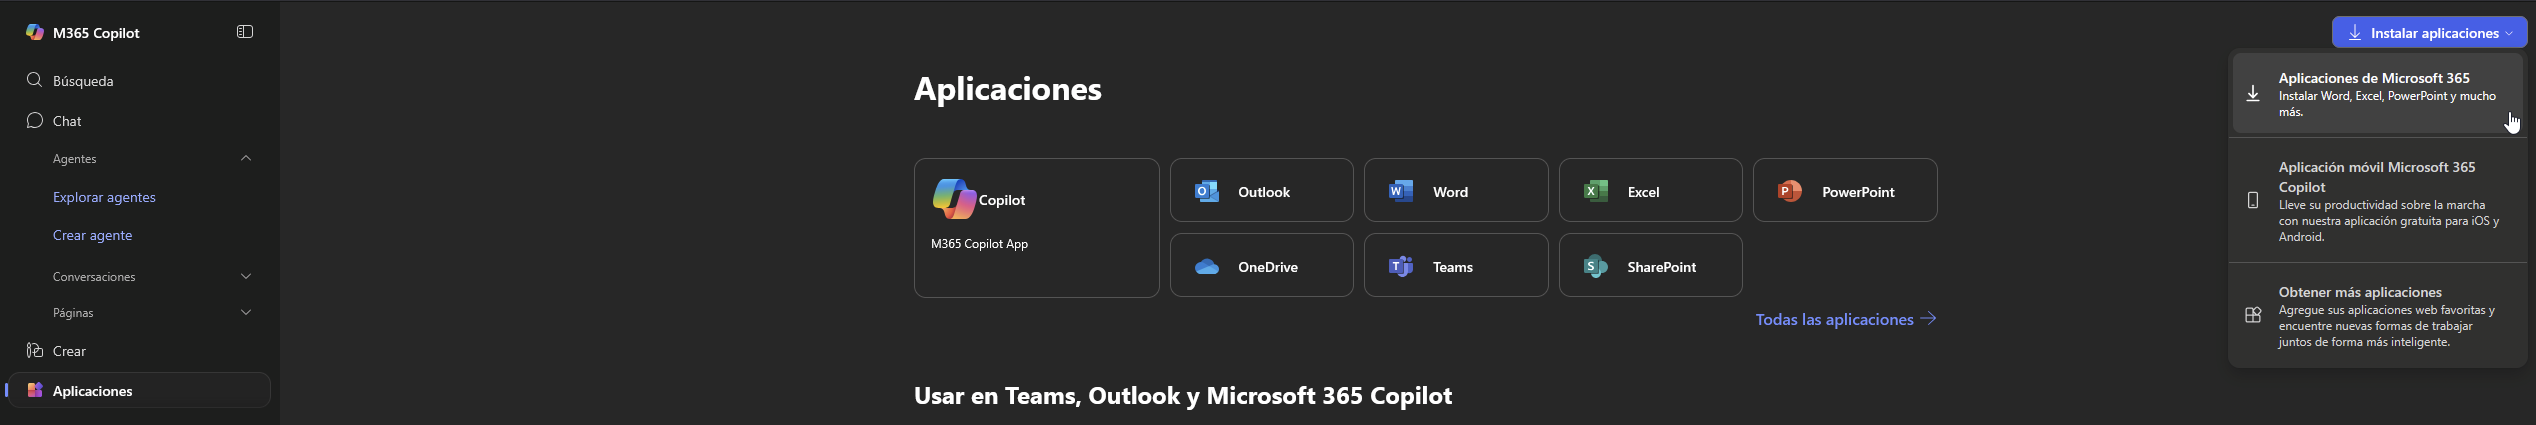Click the Teams app icon
This screenshot has height=425, width=2536.
(x=1401, y=267)
